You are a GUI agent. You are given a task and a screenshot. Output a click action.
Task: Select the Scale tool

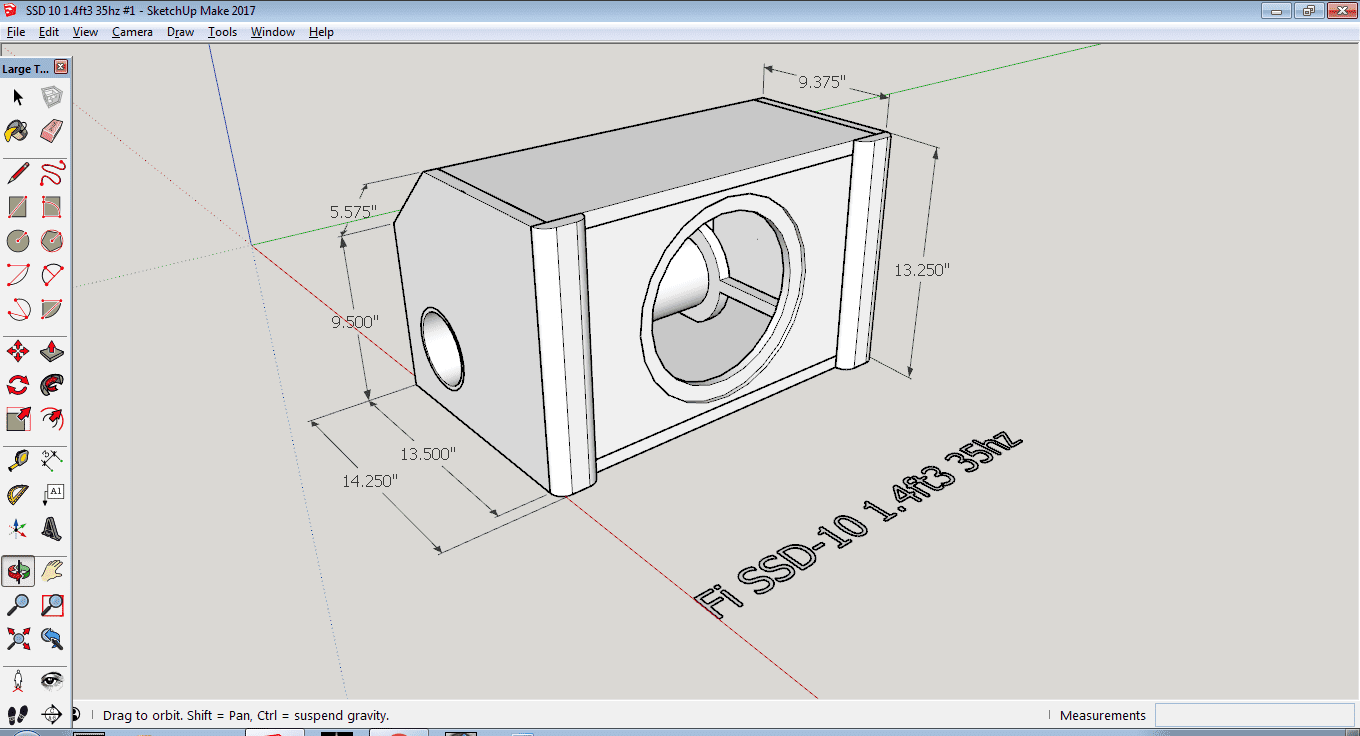[18, 419]
